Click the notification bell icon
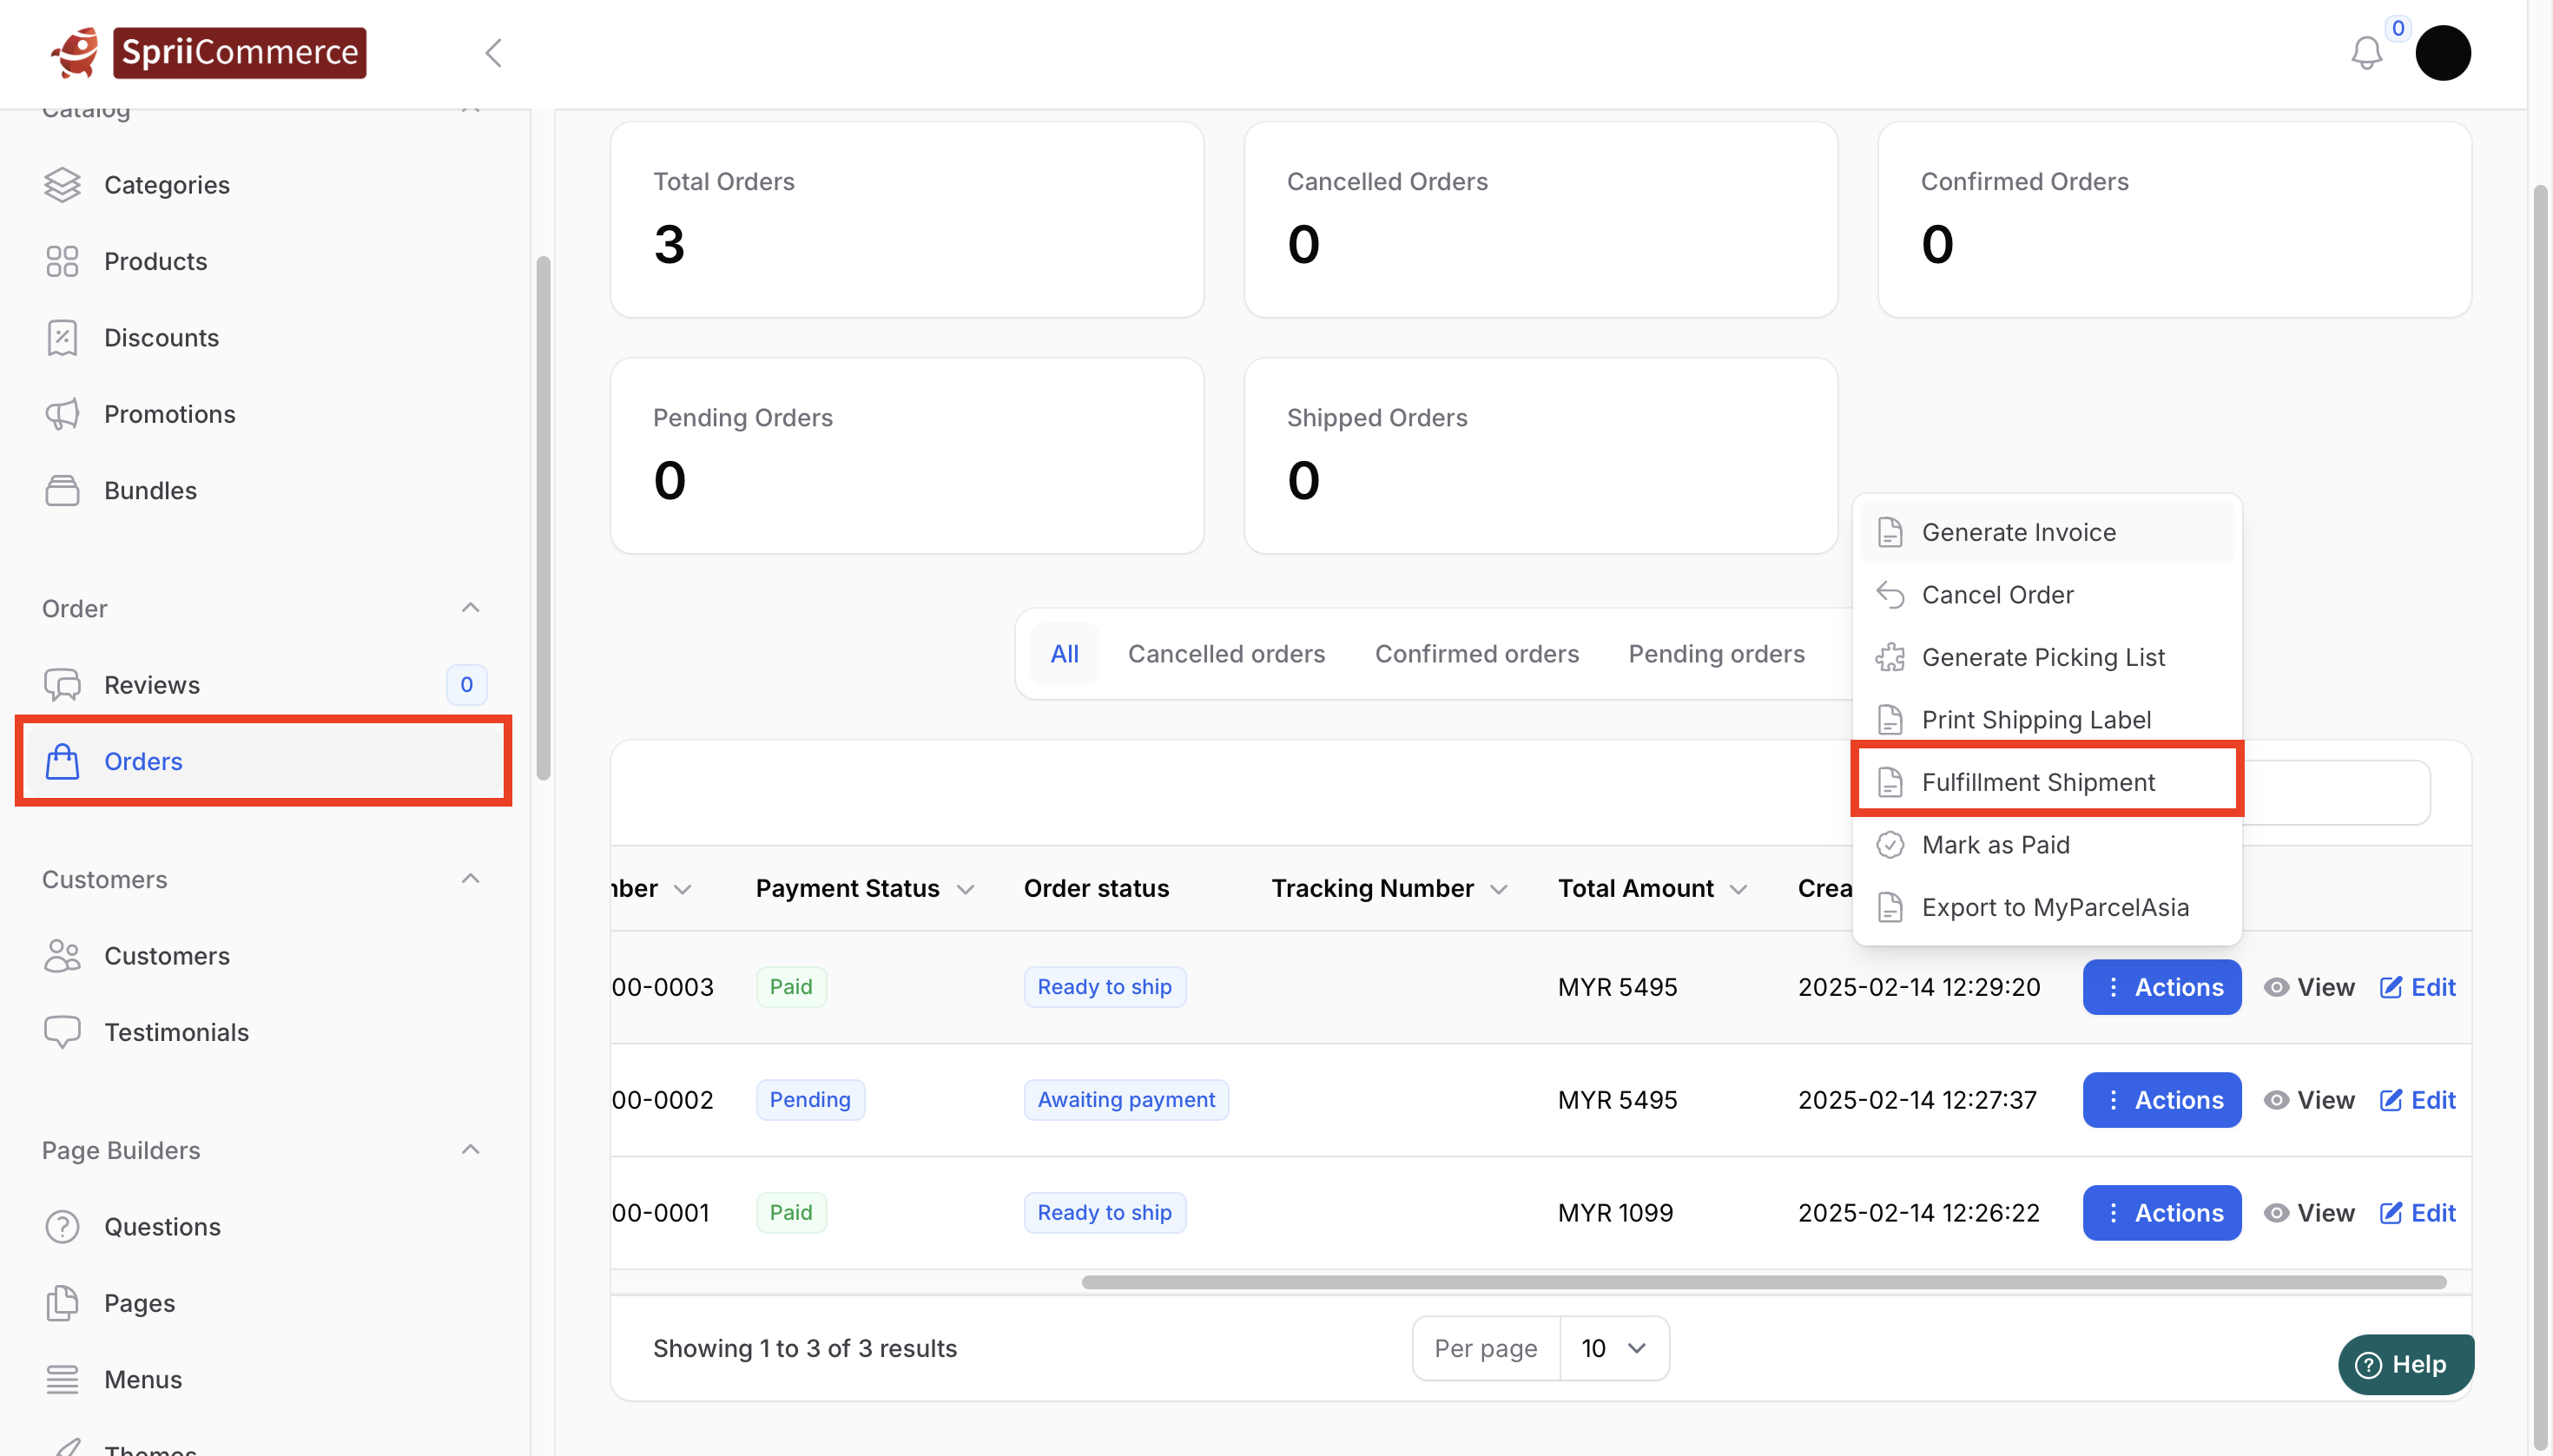 [2365, 53]
